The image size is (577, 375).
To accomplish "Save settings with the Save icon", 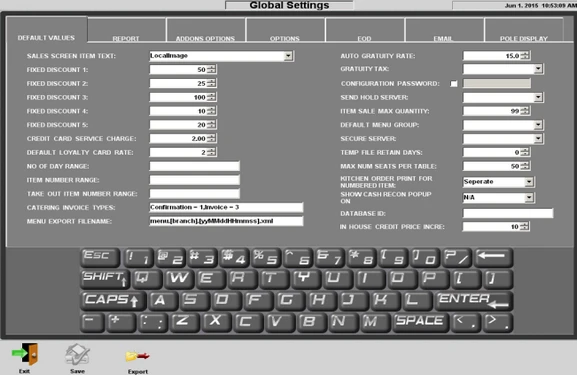I will [77, 354].
